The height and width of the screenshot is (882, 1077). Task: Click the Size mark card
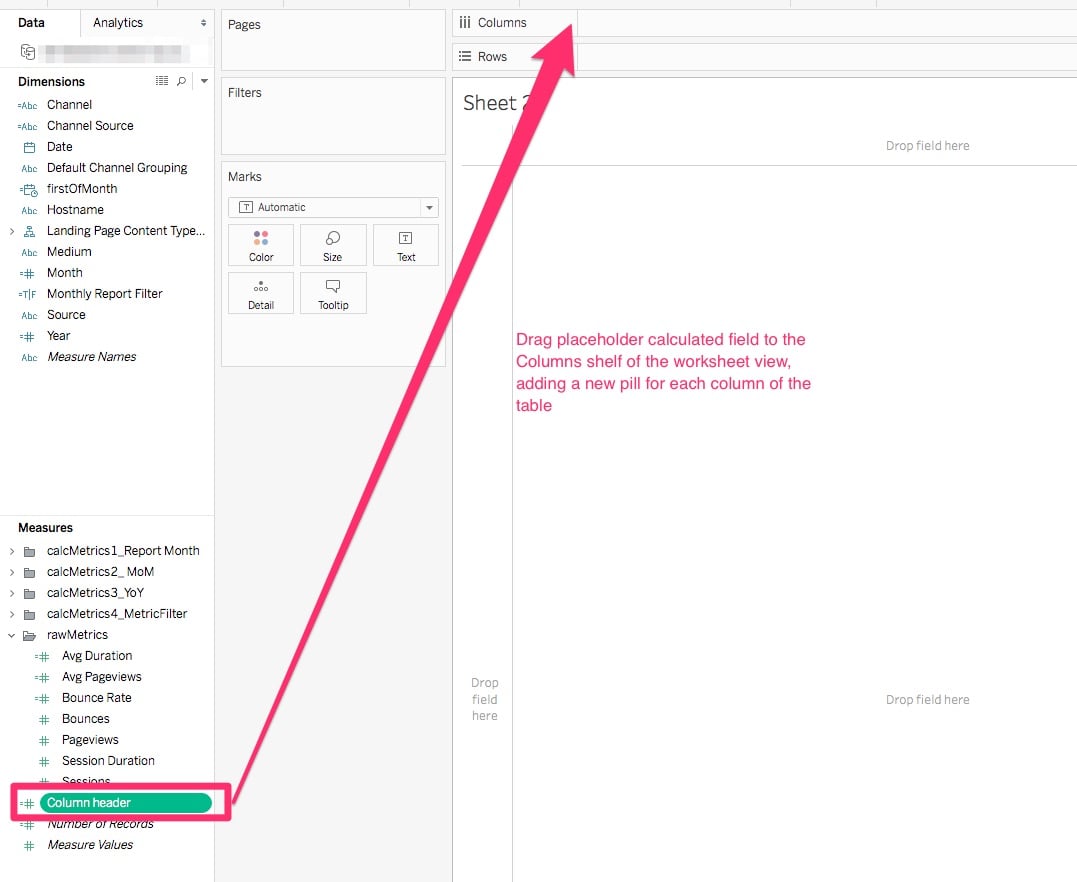pos(333,245)
